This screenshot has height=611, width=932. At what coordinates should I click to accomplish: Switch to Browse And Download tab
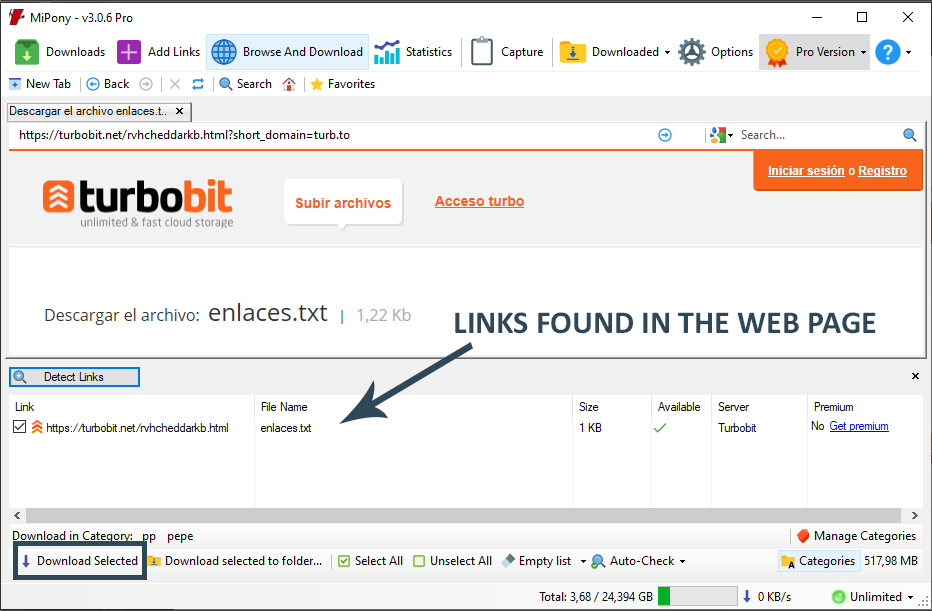click(x=288, y=52)
